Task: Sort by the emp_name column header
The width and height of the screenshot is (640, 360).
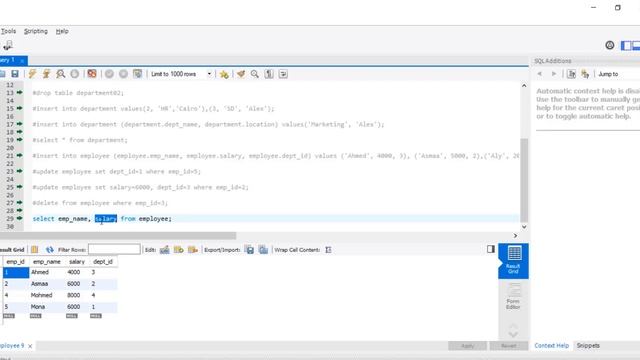Action: [47, 262]
